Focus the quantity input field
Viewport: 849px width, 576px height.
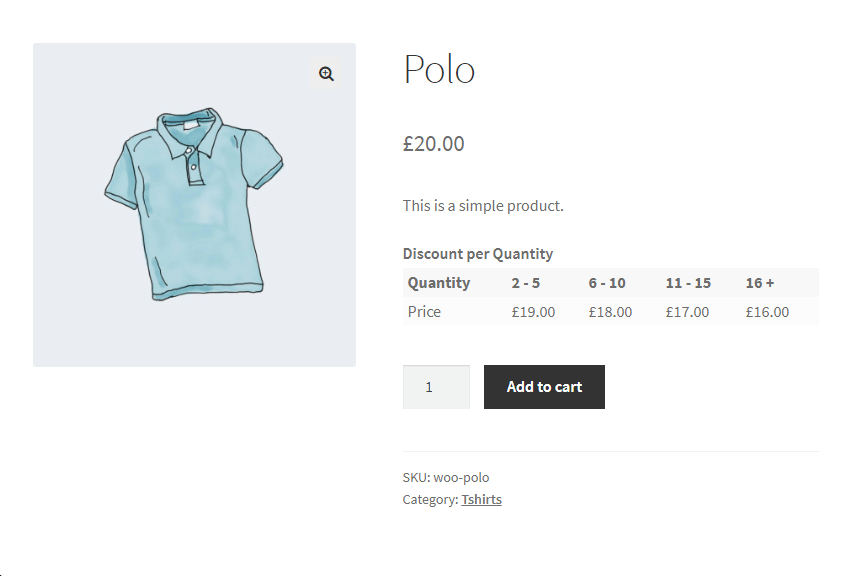coord(435,387)
